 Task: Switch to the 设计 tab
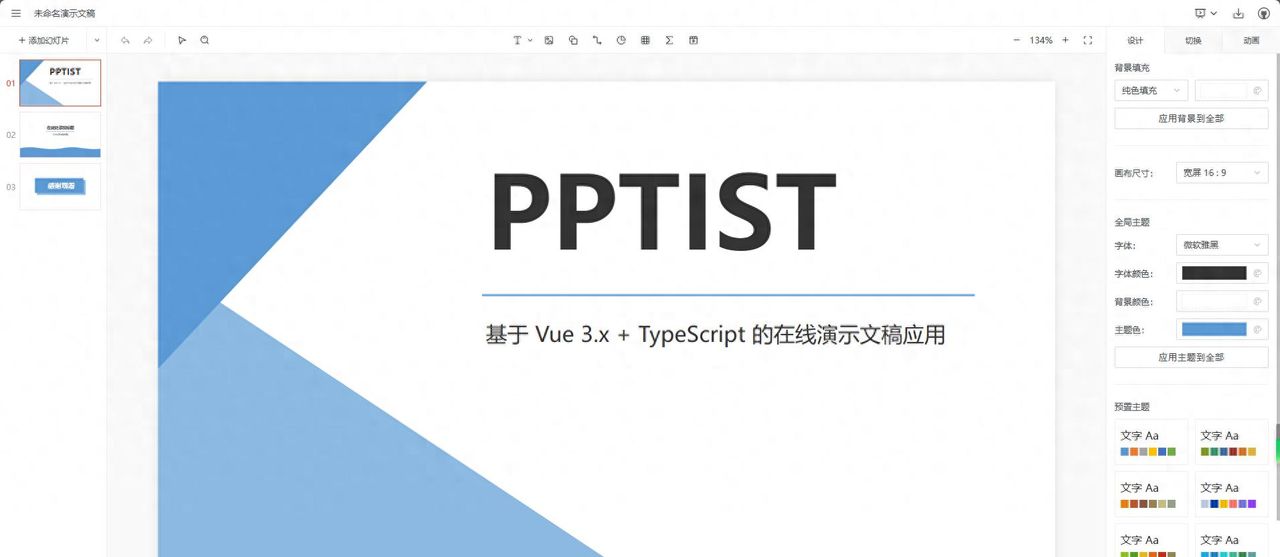1135,41
